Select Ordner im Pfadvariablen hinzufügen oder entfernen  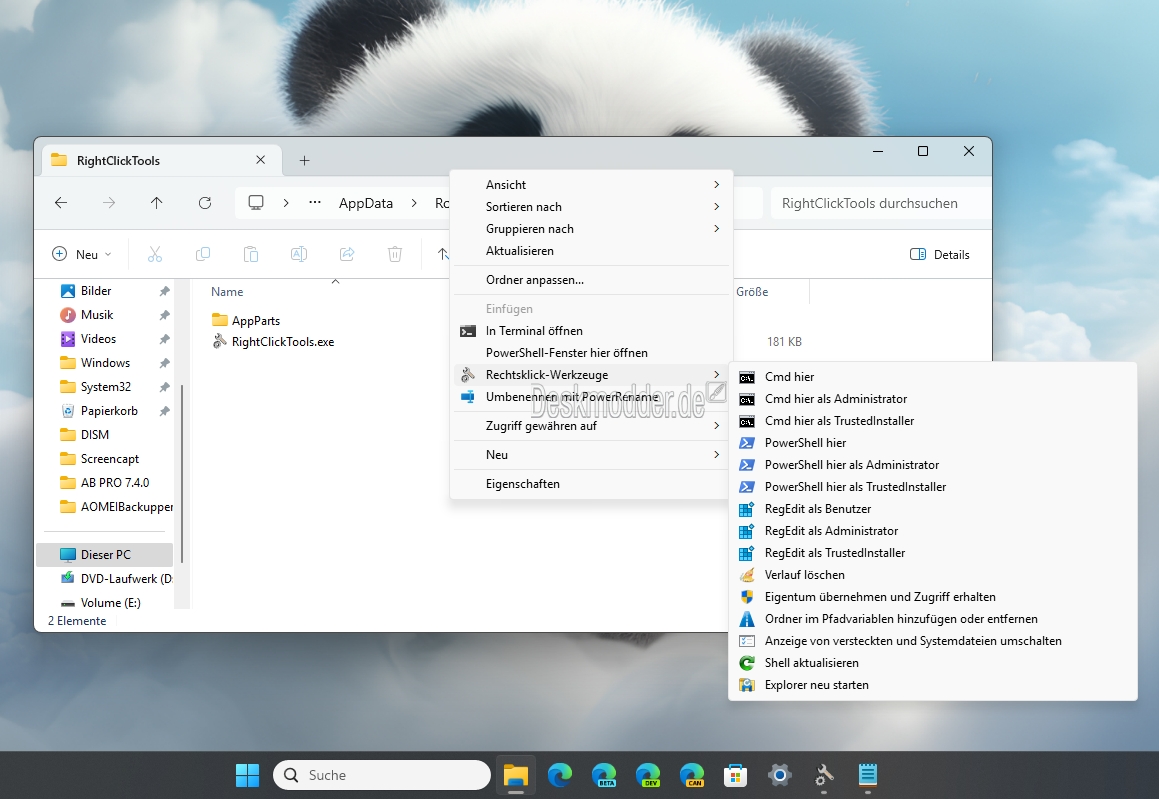tap(933, 619)
